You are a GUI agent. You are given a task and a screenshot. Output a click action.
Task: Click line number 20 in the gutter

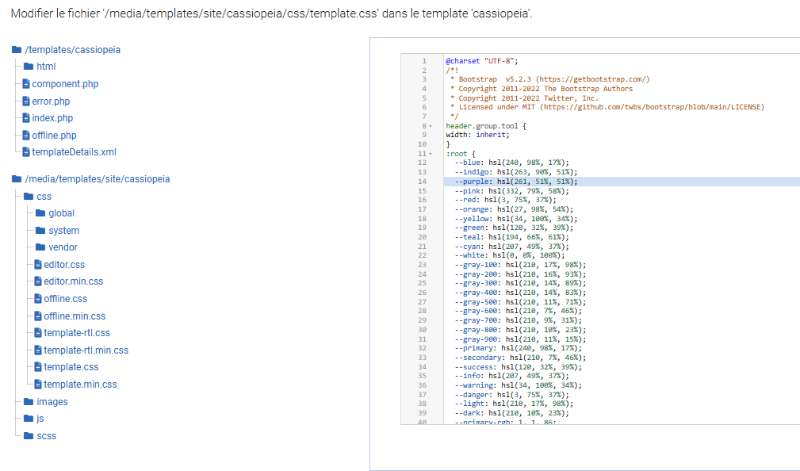422,237
